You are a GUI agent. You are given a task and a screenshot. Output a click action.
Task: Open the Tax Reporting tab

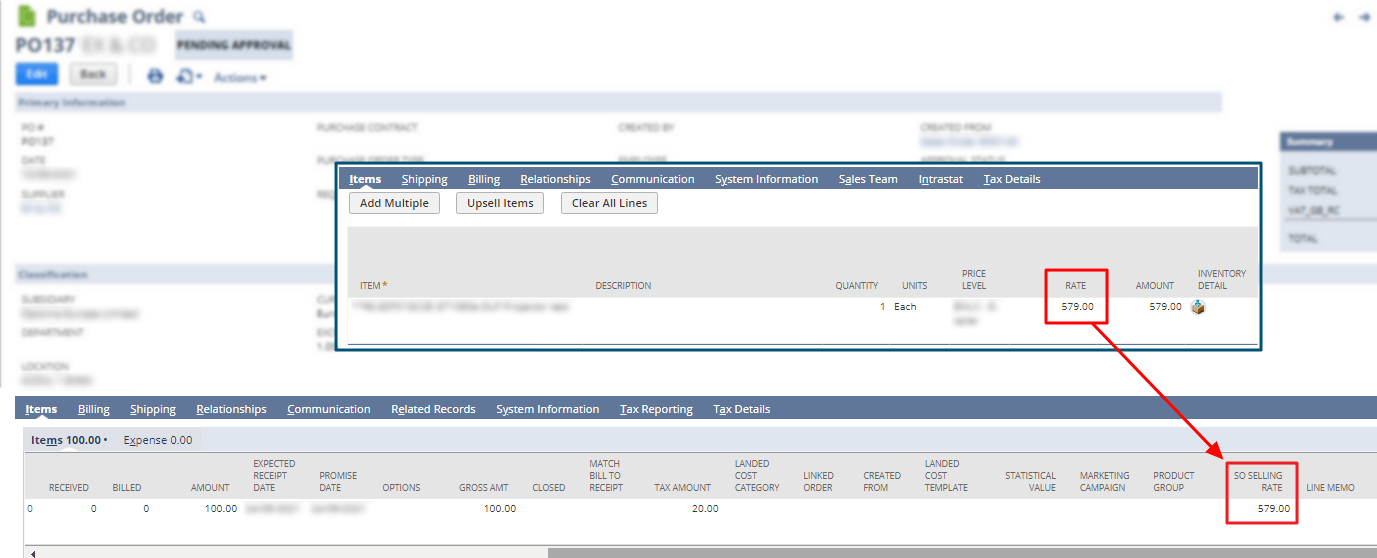(x=656, y=409)
